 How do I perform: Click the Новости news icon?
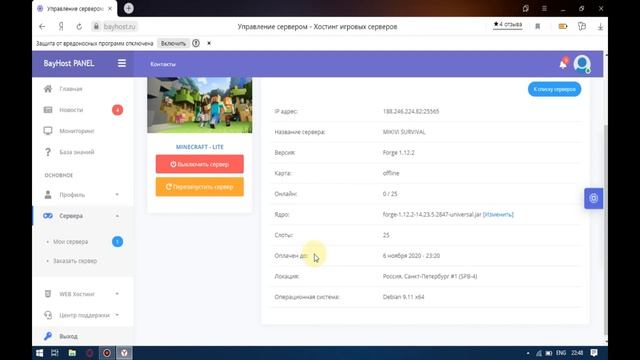coord(48,110)
